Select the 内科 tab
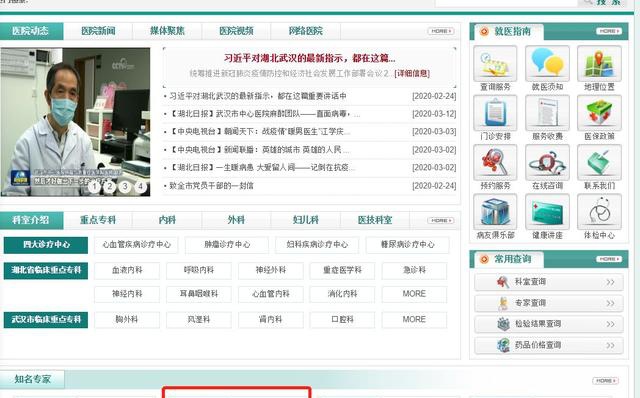 point(167,220)
